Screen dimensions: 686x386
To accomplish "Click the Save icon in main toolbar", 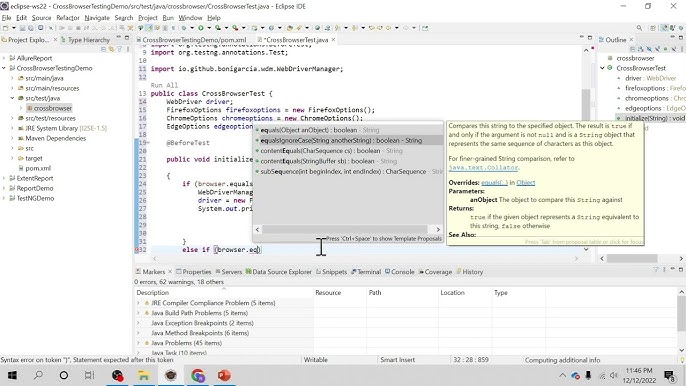I will (x=22, y=28).
